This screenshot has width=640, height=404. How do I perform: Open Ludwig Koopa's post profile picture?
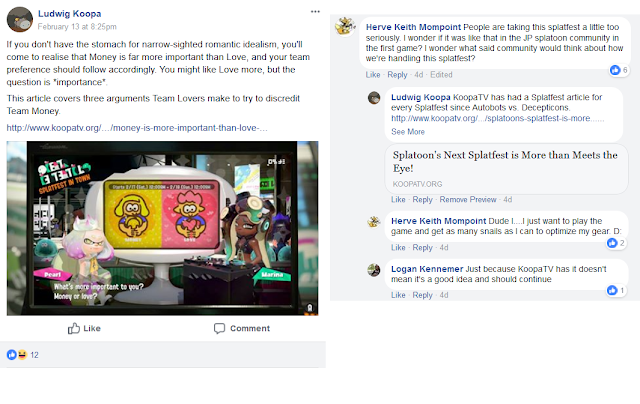tap(20, 19)
